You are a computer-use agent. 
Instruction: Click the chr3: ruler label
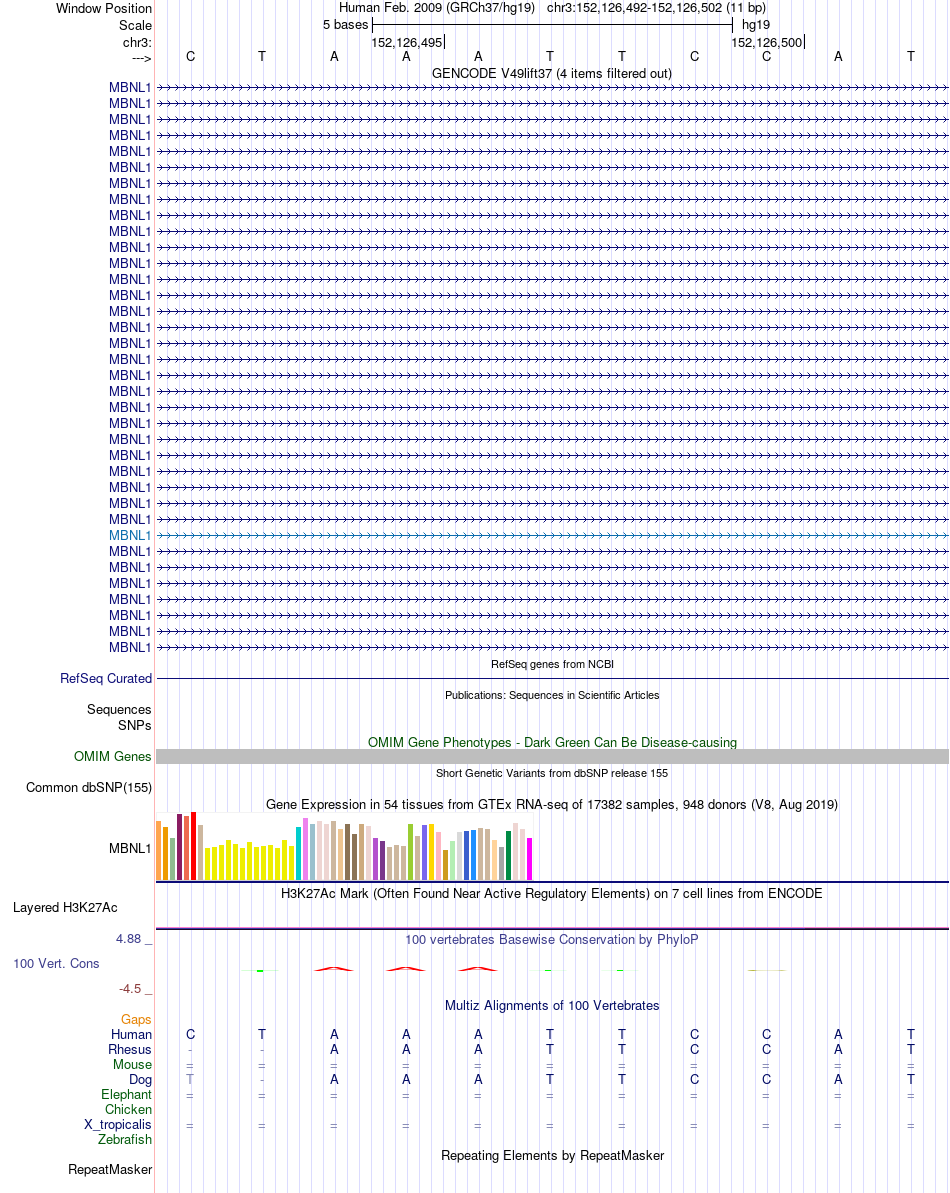tap(137, 42)
